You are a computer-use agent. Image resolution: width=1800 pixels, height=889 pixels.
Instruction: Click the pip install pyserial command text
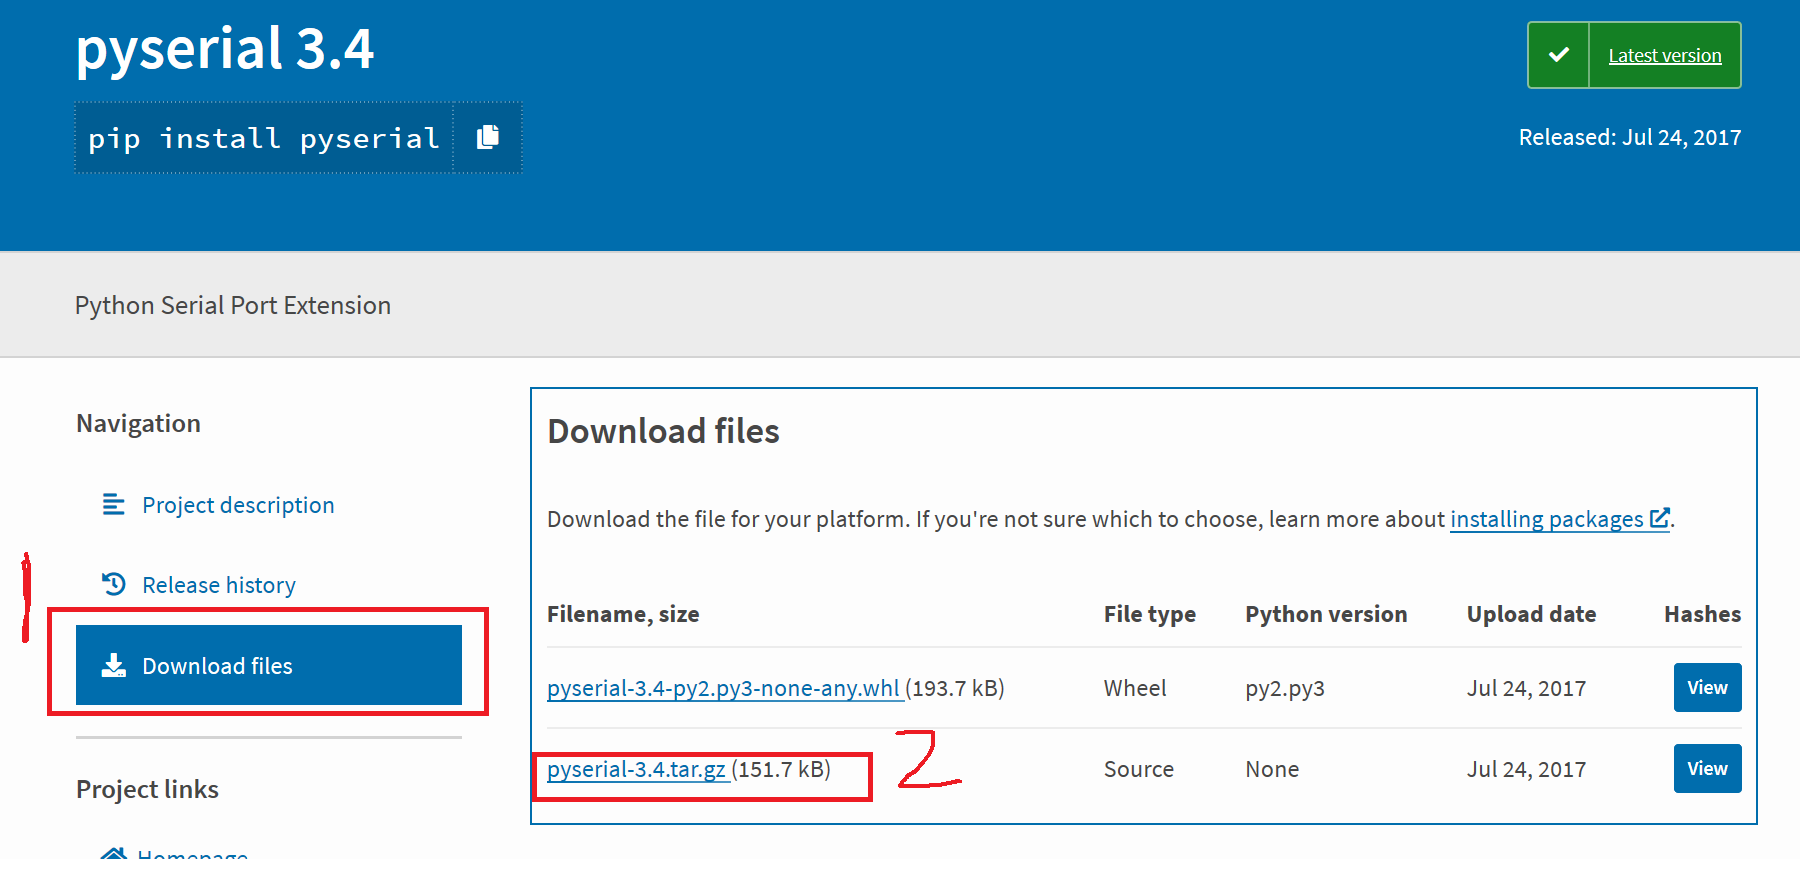point(264,138)
